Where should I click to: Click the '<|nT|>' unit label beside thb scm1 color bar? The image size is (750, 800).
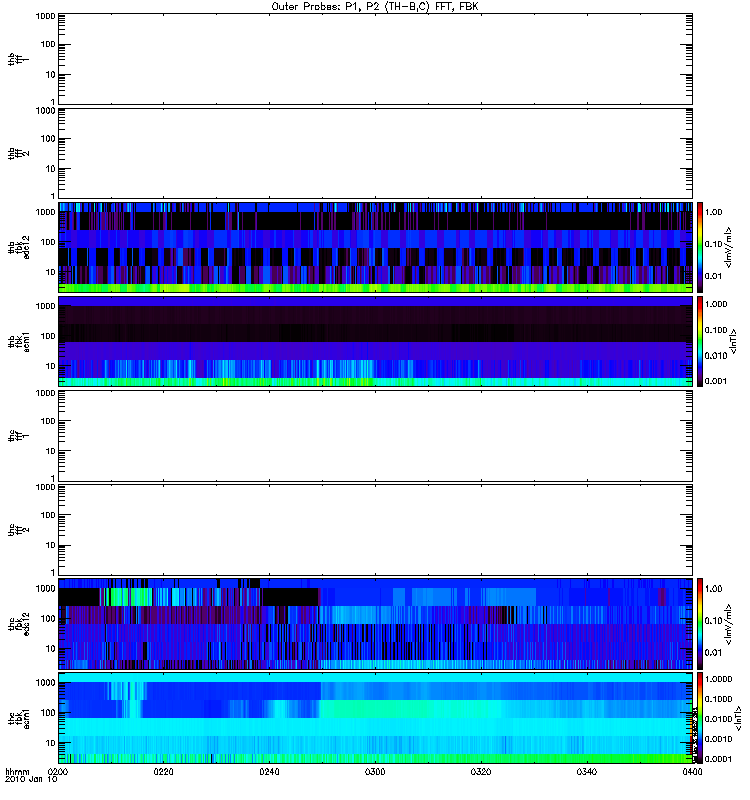click(734, 341)
